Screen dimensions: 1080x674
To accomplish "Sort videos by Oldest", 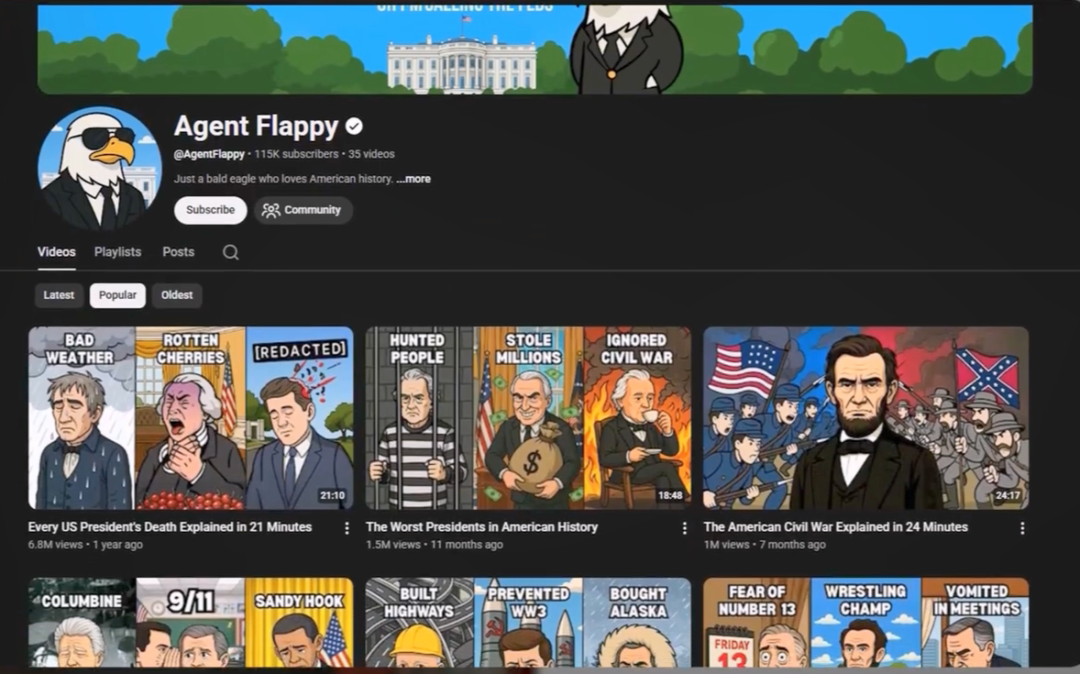I will (x=177, y=295).
